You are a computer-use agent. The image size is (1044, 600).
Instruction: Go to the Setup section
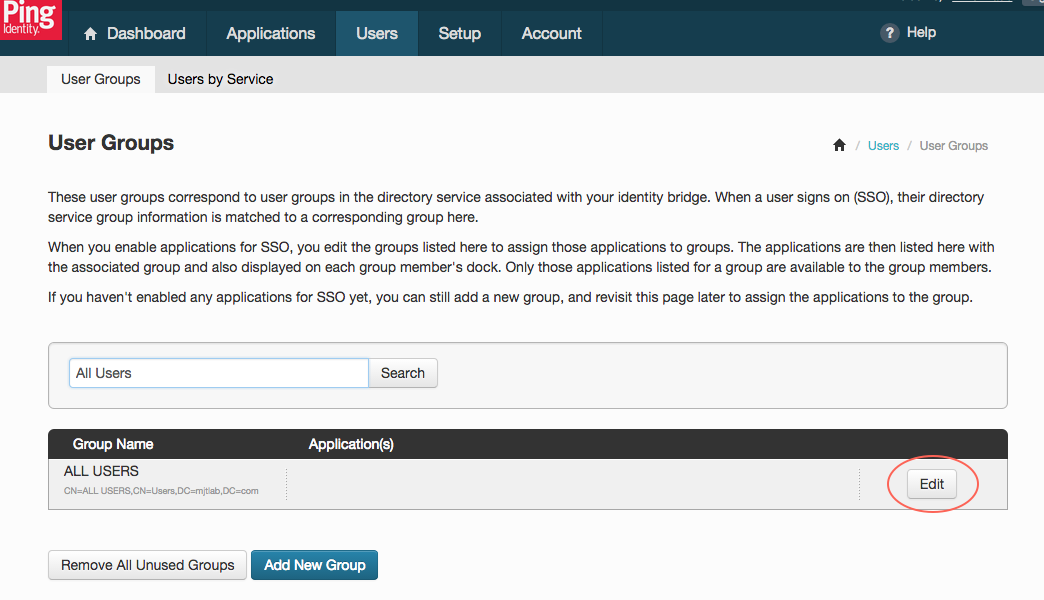pyautogui.click(x=459, y=34)
